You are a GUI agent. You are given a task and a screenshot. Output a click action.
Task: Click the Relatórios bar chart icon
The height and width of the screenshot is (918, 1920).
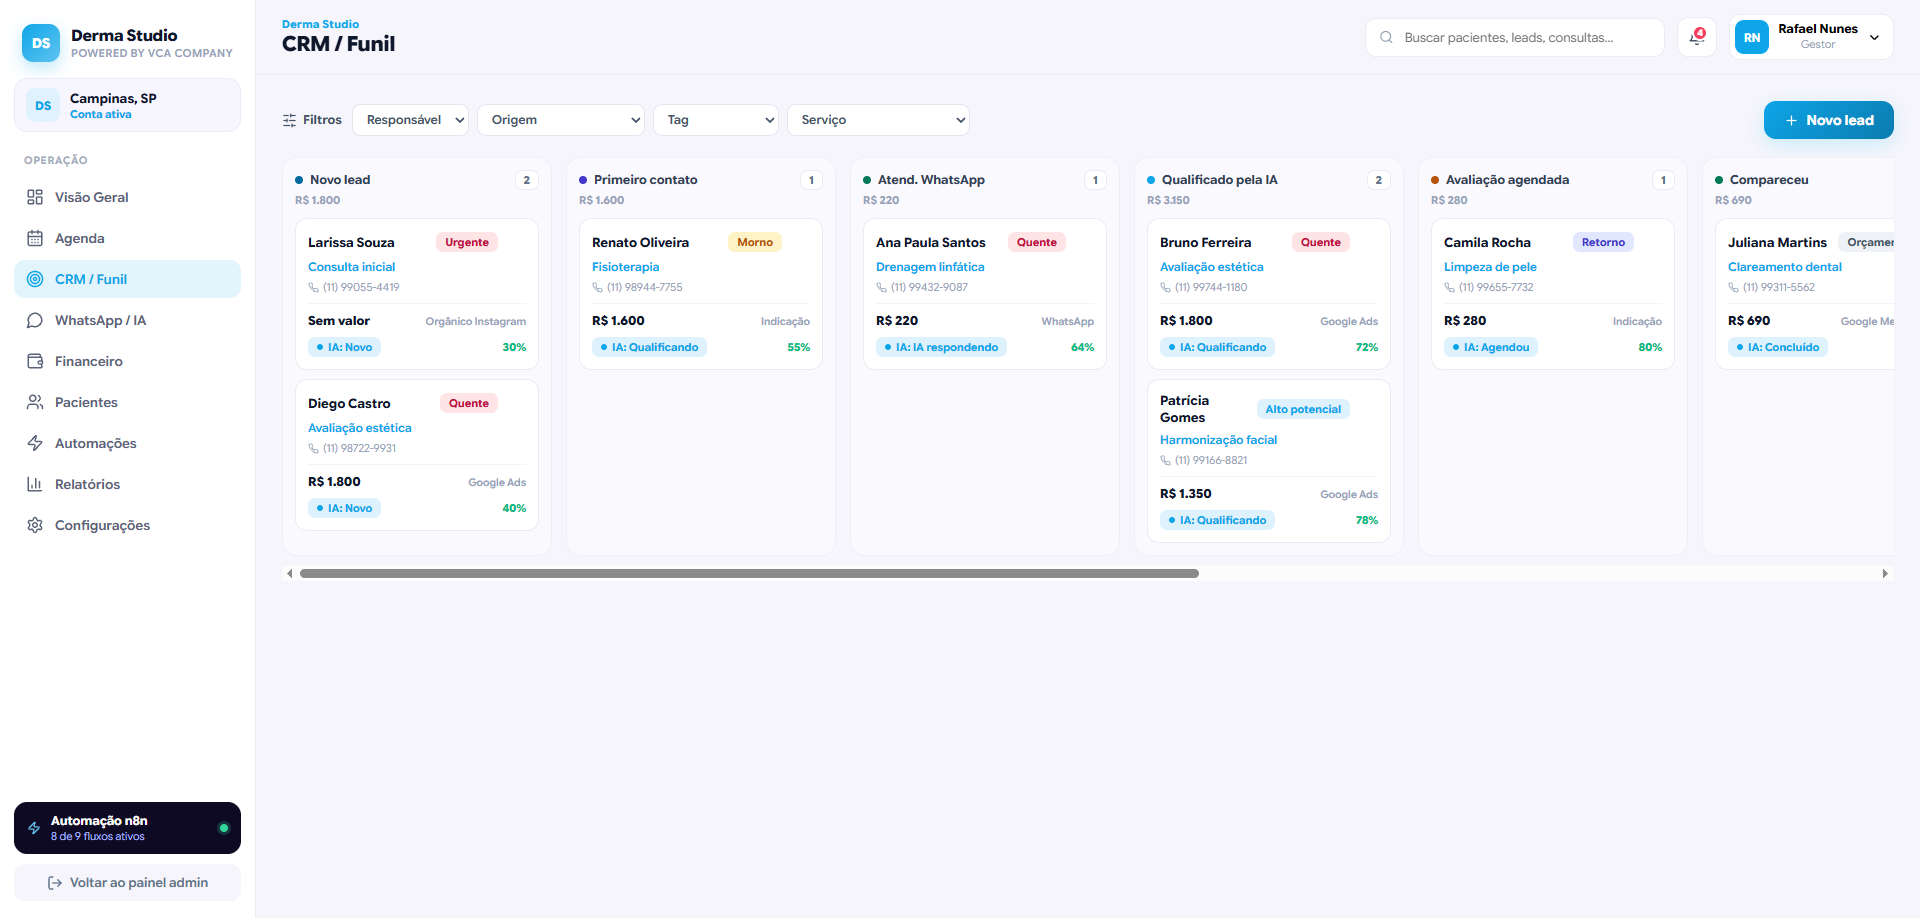click(35, 484)
